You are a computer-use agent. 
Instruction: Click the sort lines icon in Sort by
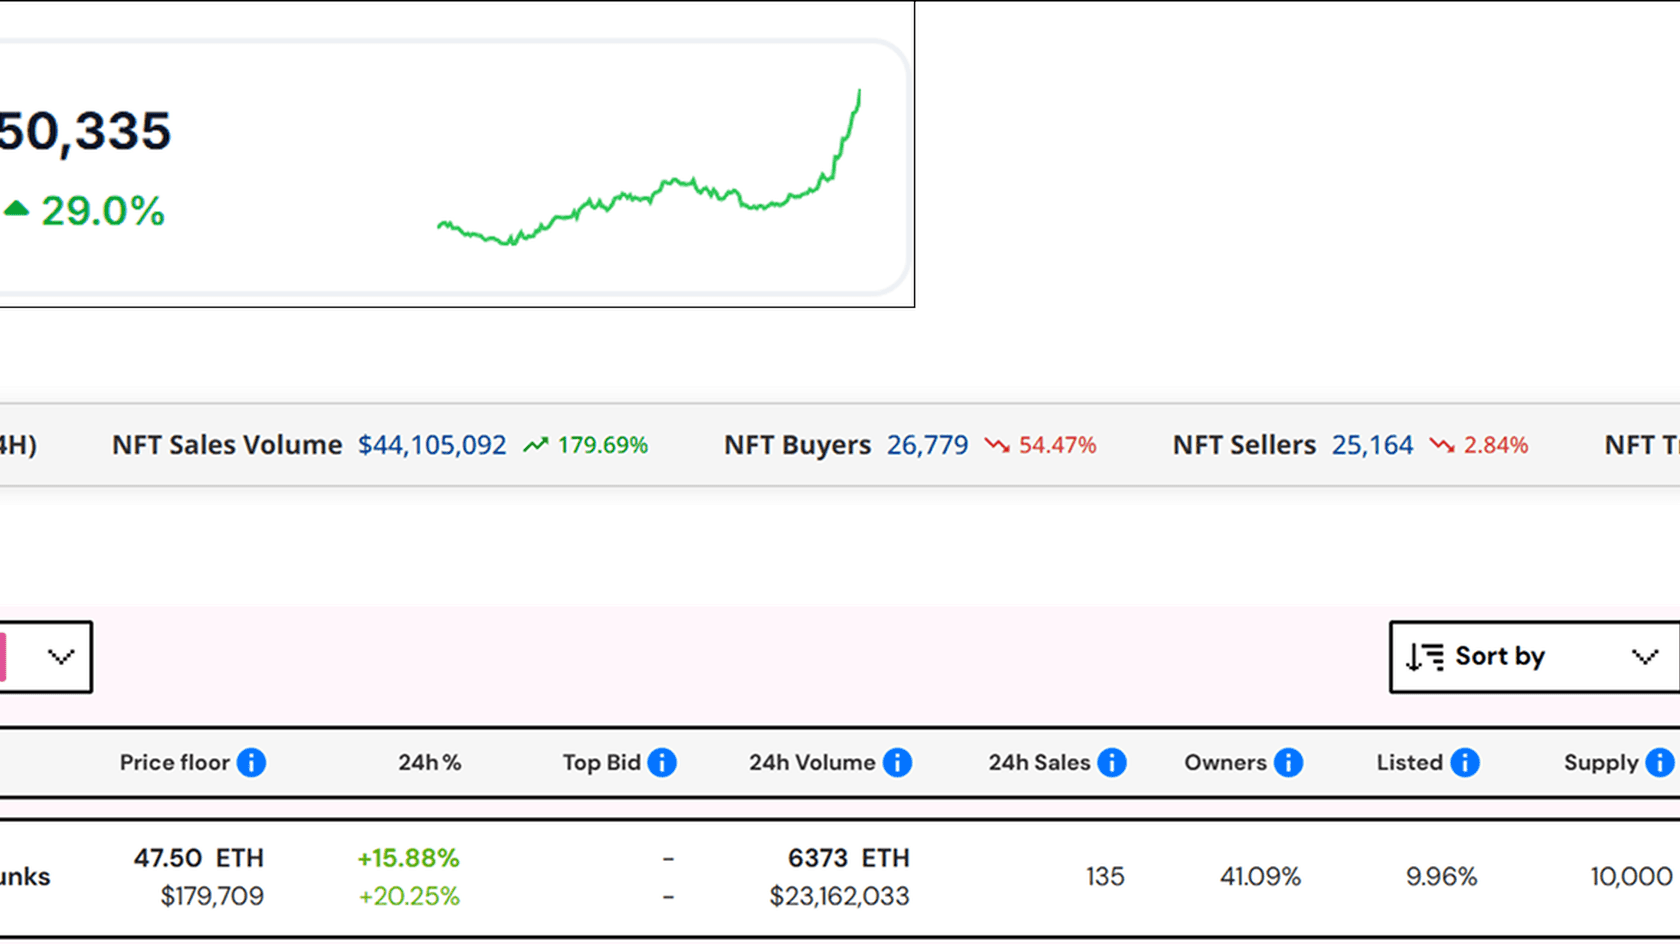(x=1425, y=657)
